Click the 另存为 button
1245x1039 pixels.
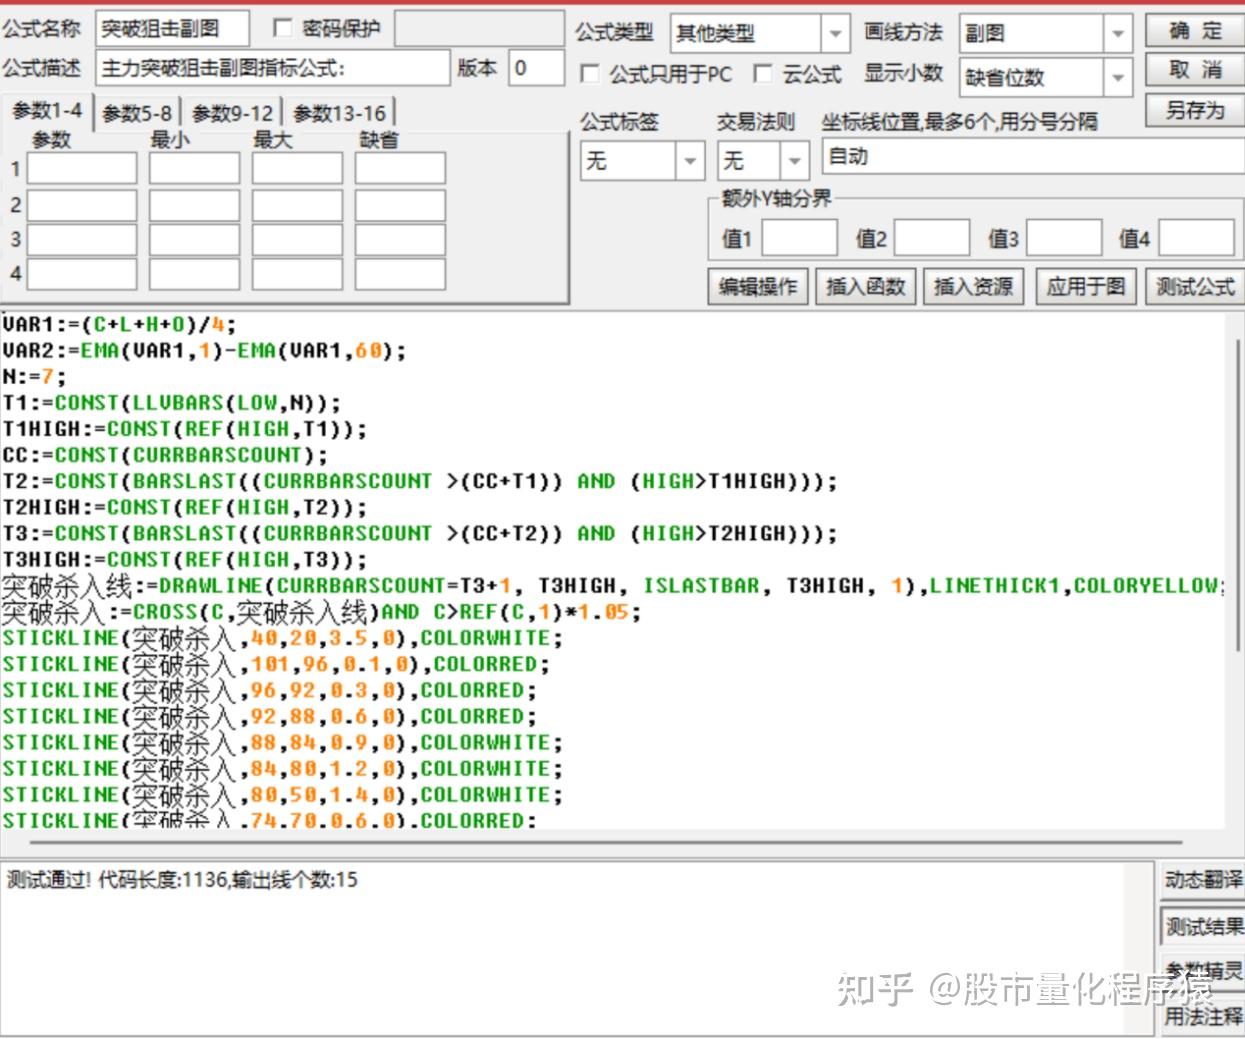point(1195,110)
